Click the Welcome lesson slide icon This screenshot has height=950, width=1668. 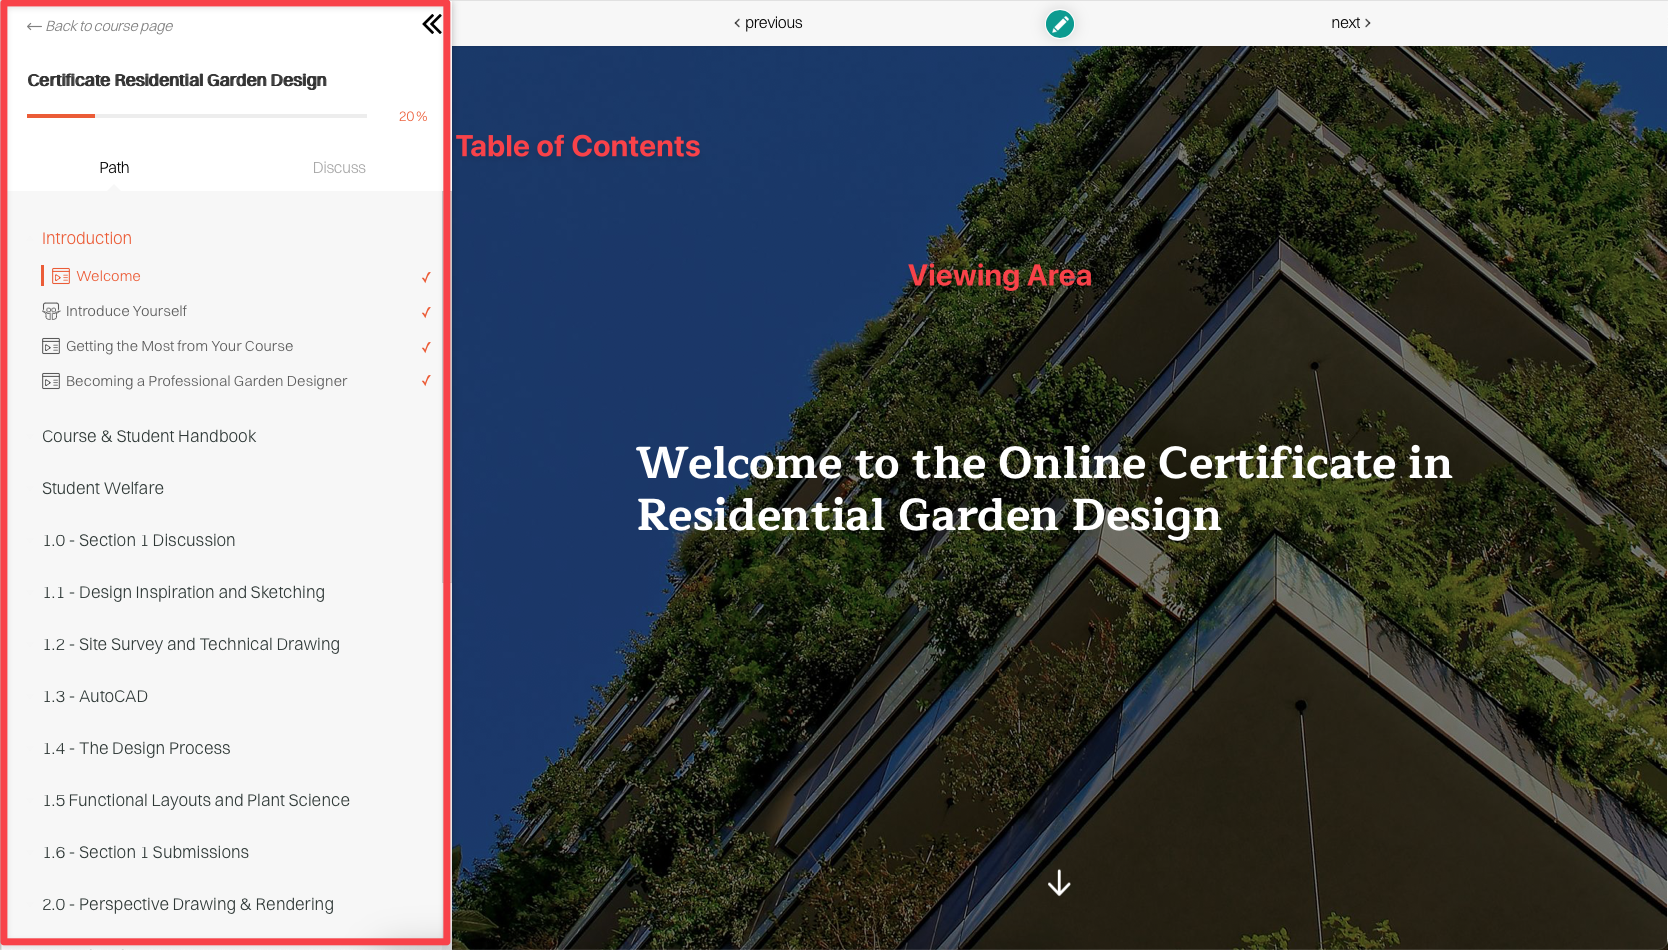pyautogui.click(x=61, y=277)
